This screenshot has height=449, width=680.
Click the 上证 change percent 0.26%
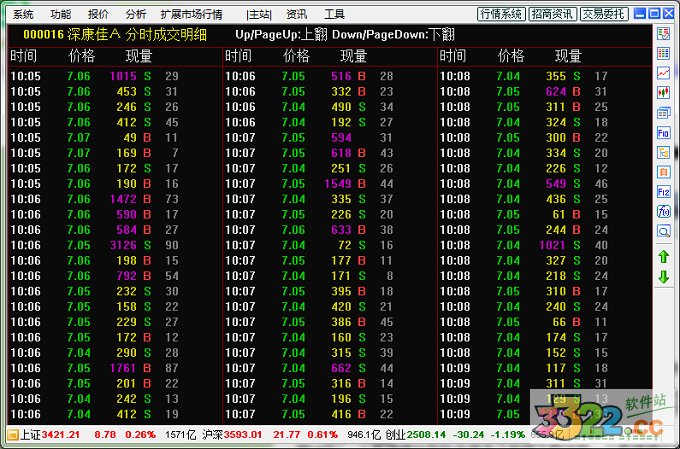click(x=141, y=434)
